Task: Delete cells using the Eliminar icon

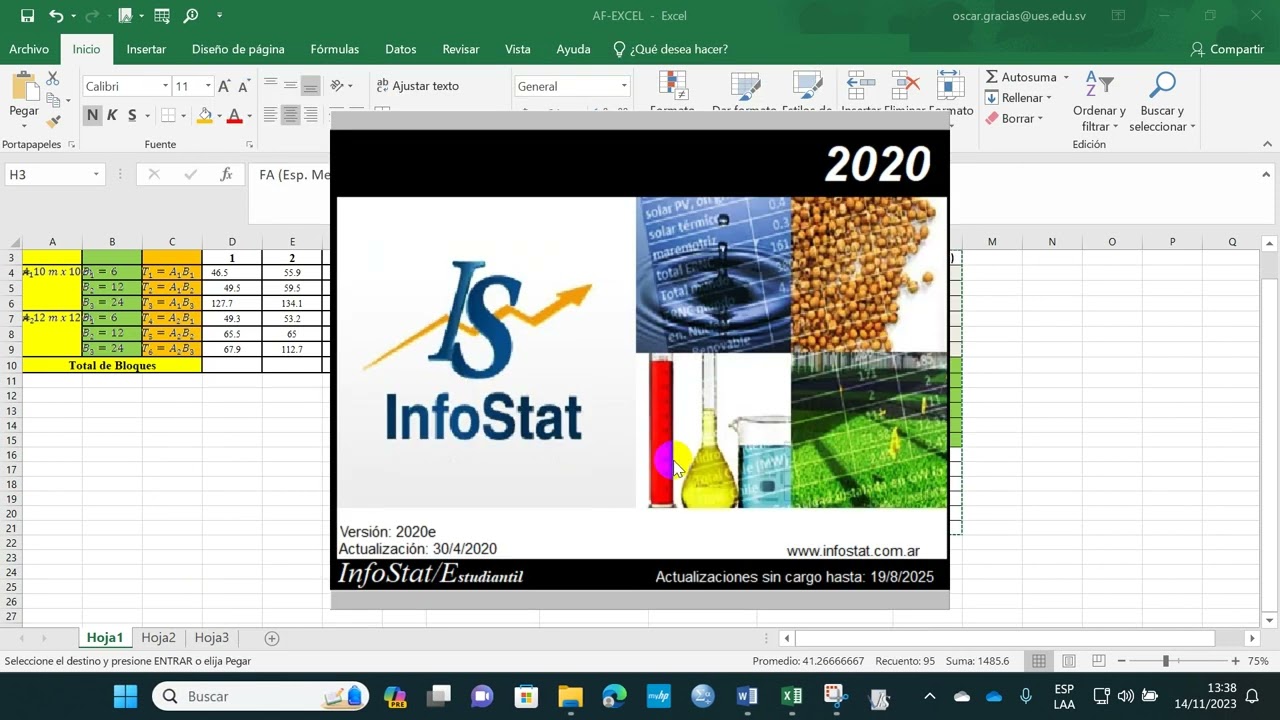Action: point(906,86)
